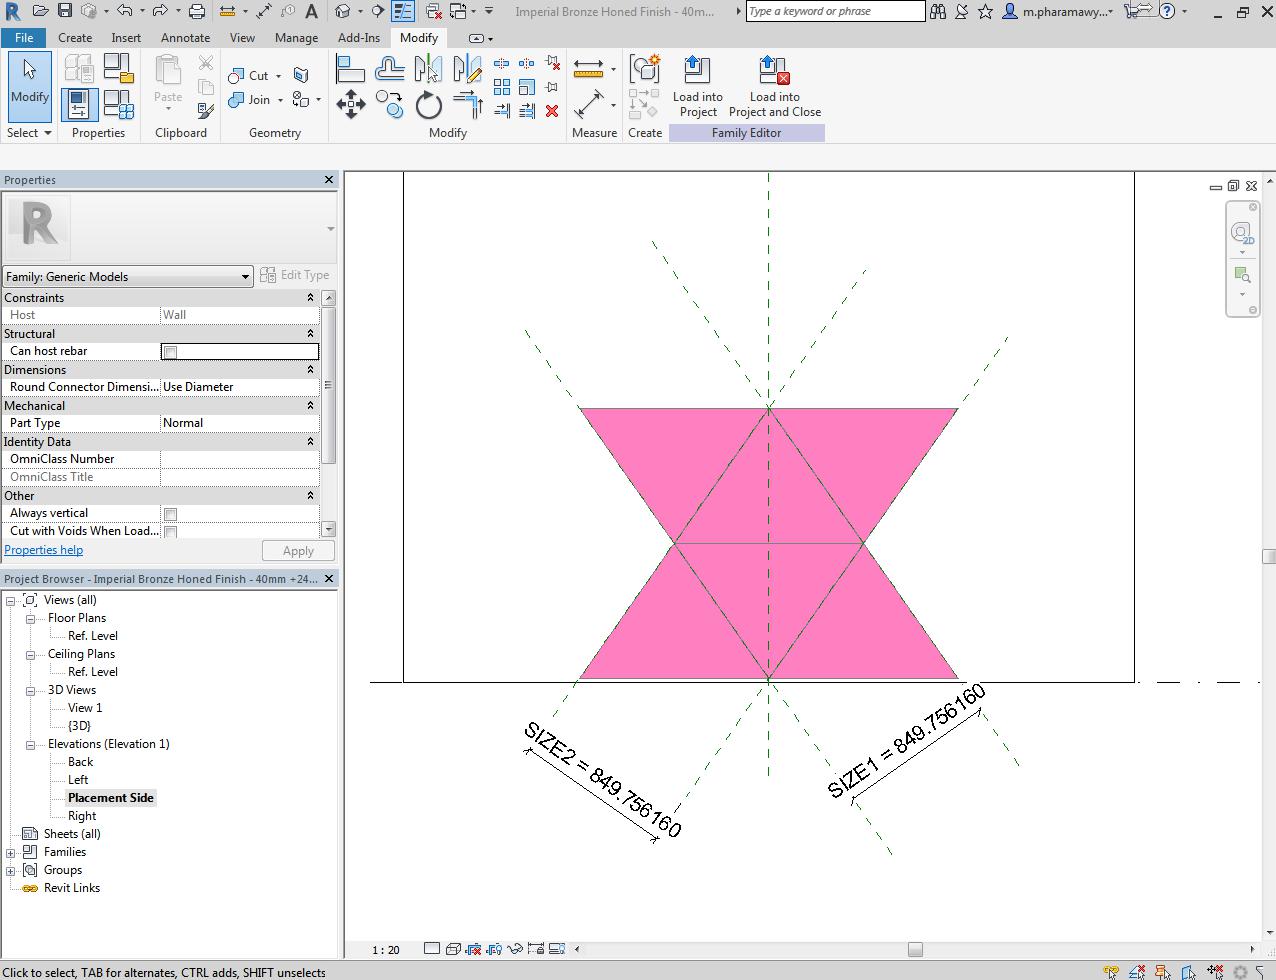1276x980 pixels.
Task: Select the {3D} view in Project Browser
Action: click(x=80, y=726)
